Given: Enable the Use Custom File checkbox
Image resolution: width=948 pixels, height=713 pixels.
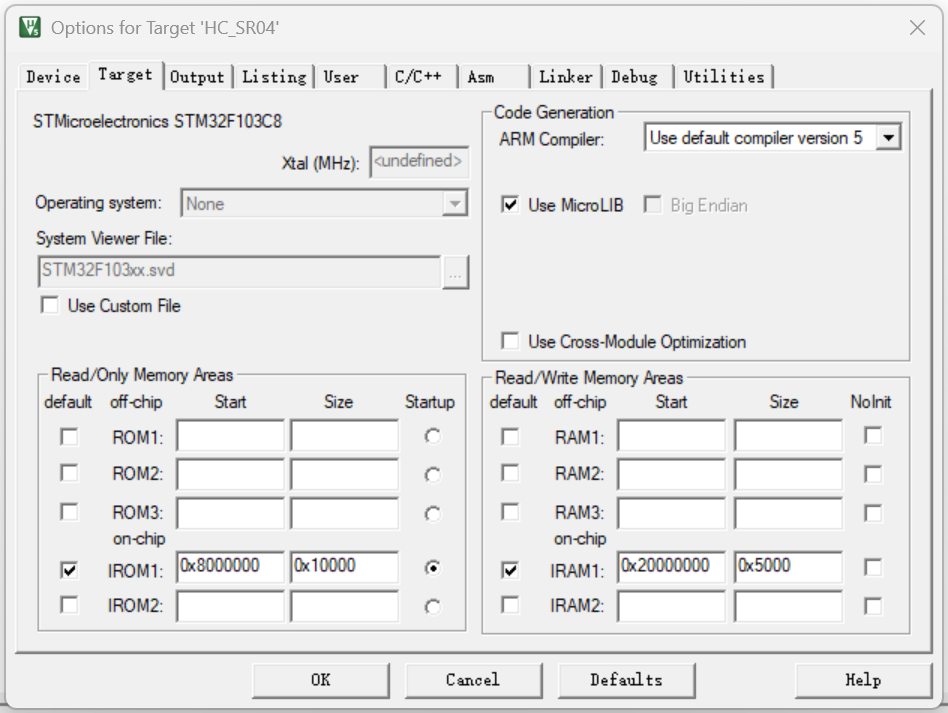Looking at the screenshot, I should 50,305.
